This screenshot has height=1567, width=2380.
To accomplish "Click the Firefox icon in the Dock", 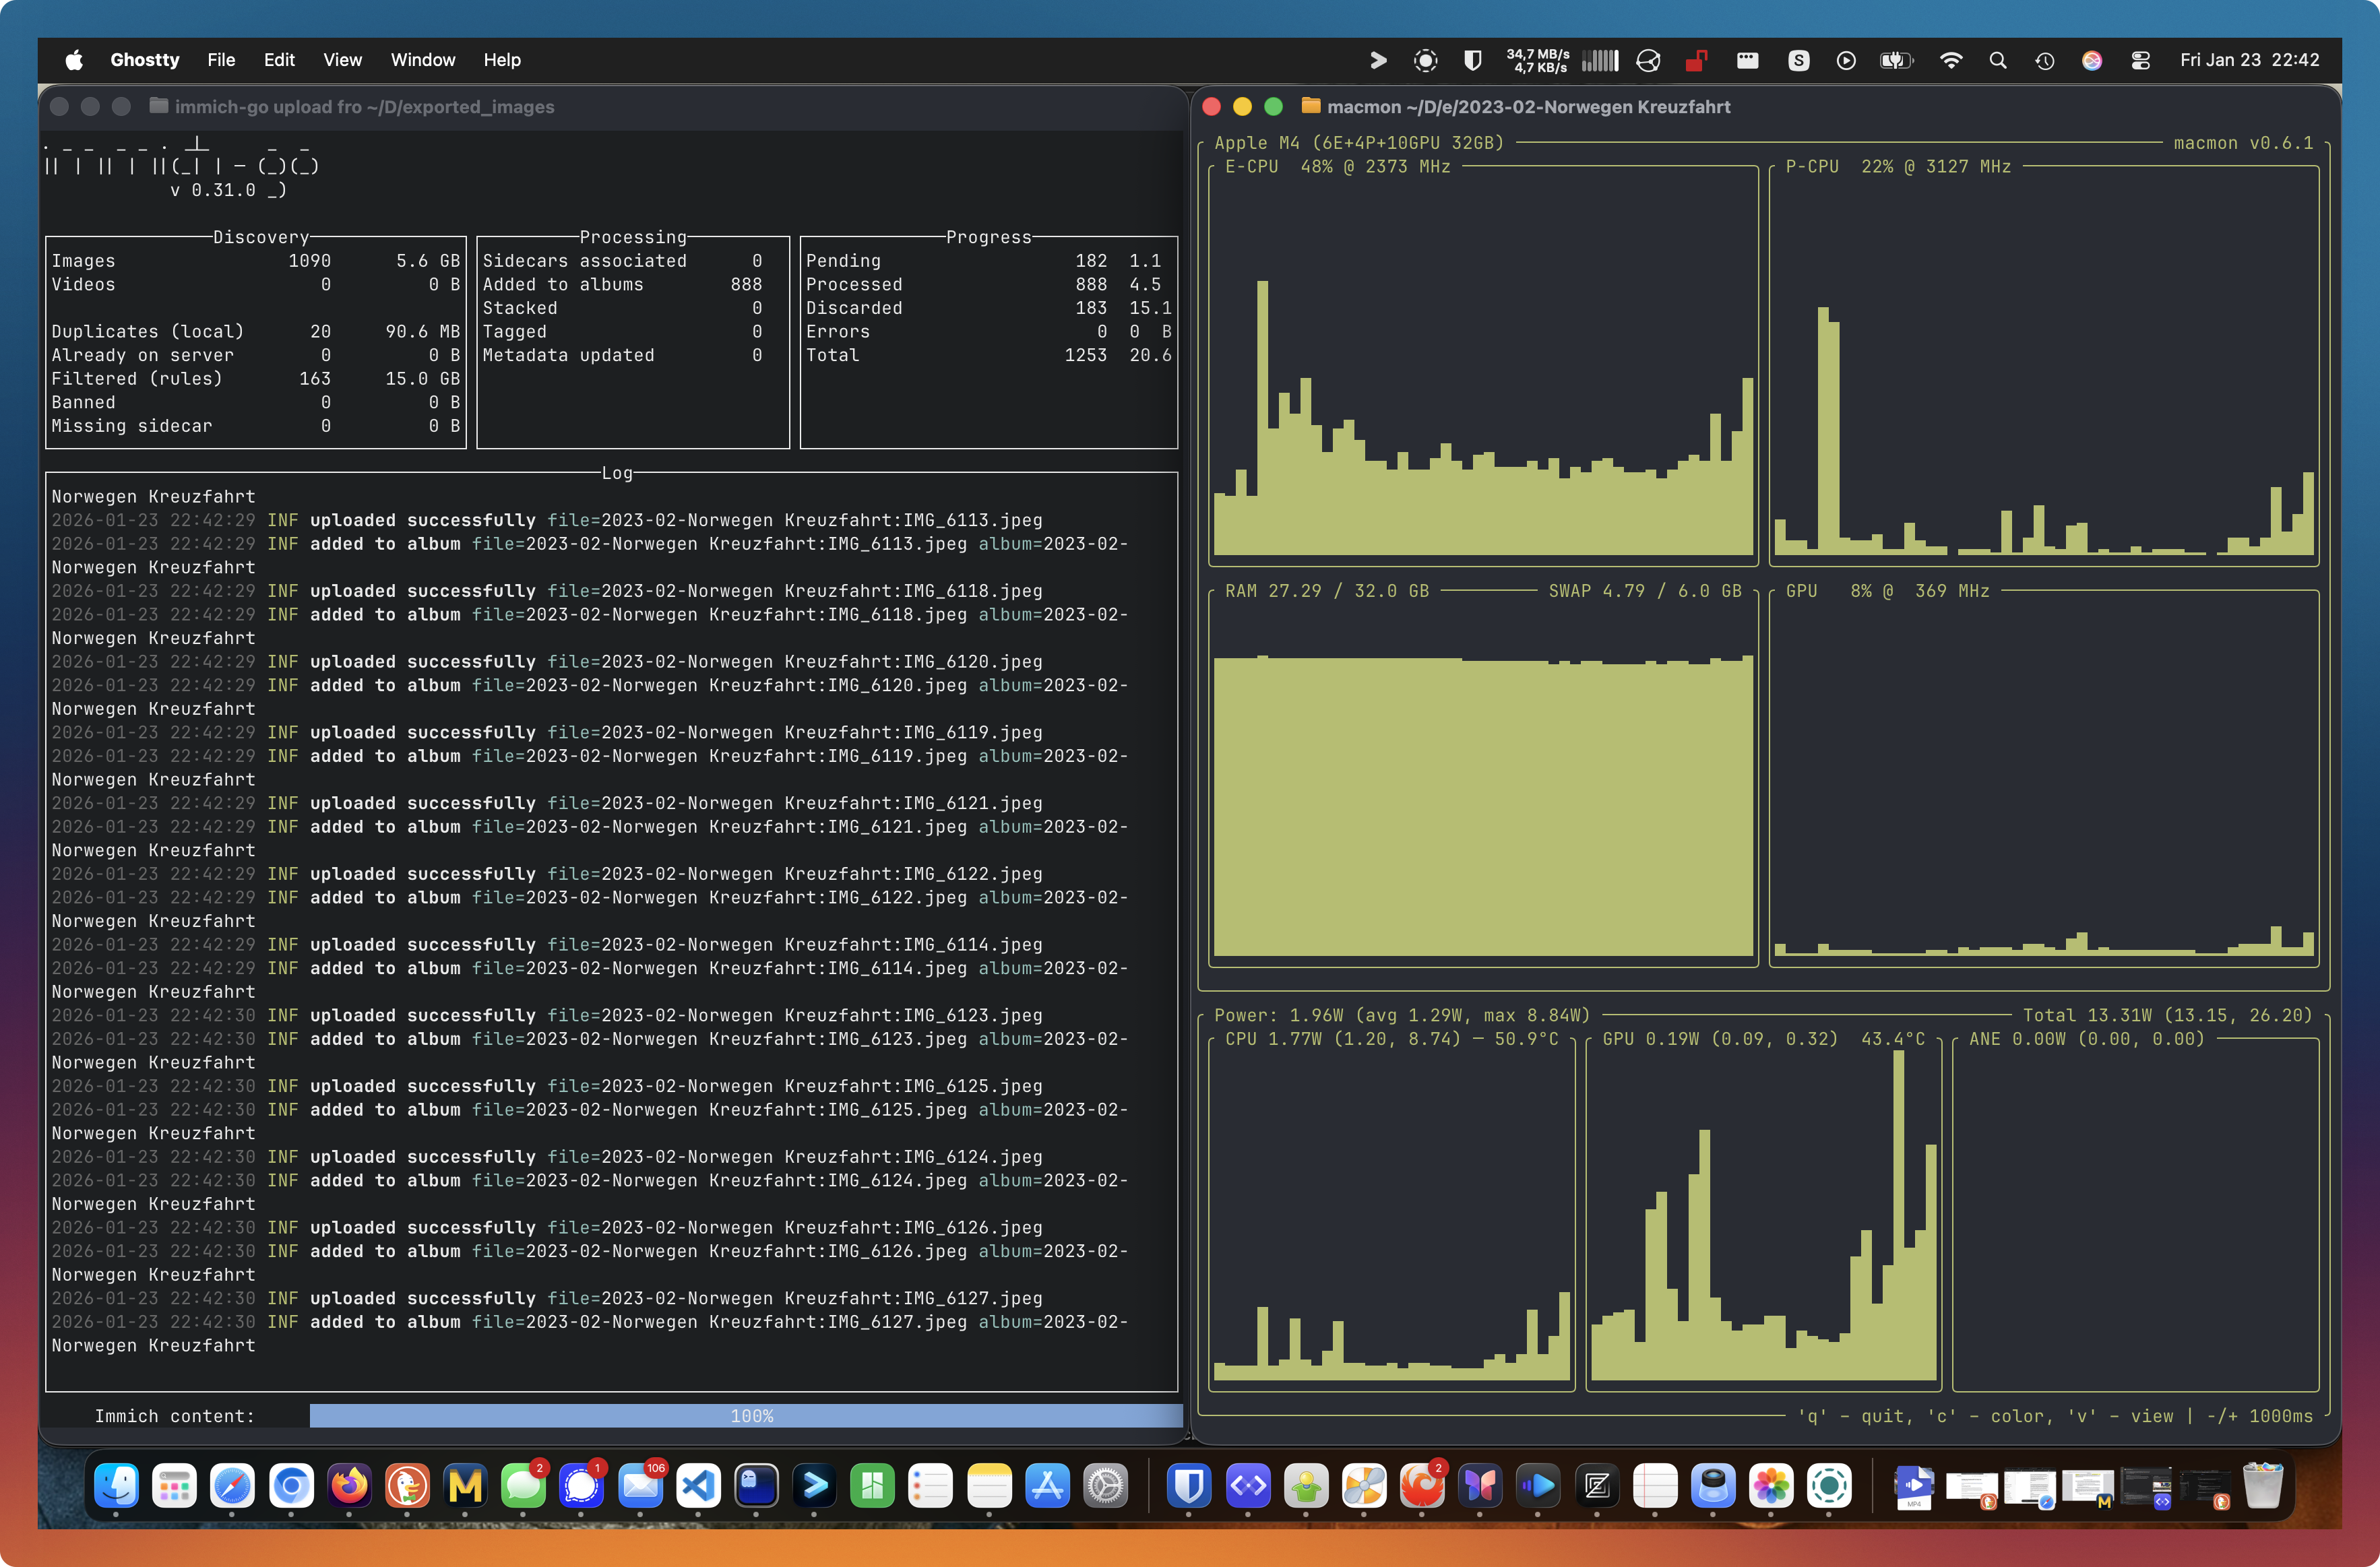I will 349,1485.
